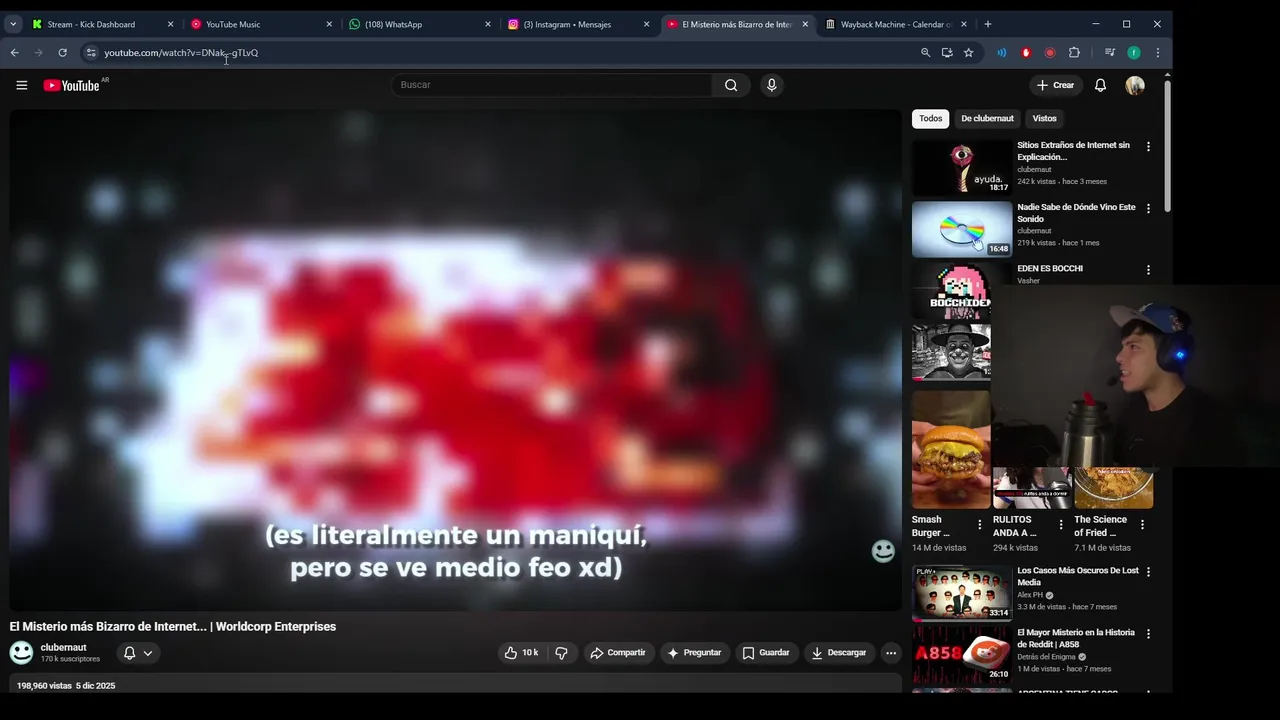
Task: Select the De clubernaut filter chip
Action: tap(987, 118)
